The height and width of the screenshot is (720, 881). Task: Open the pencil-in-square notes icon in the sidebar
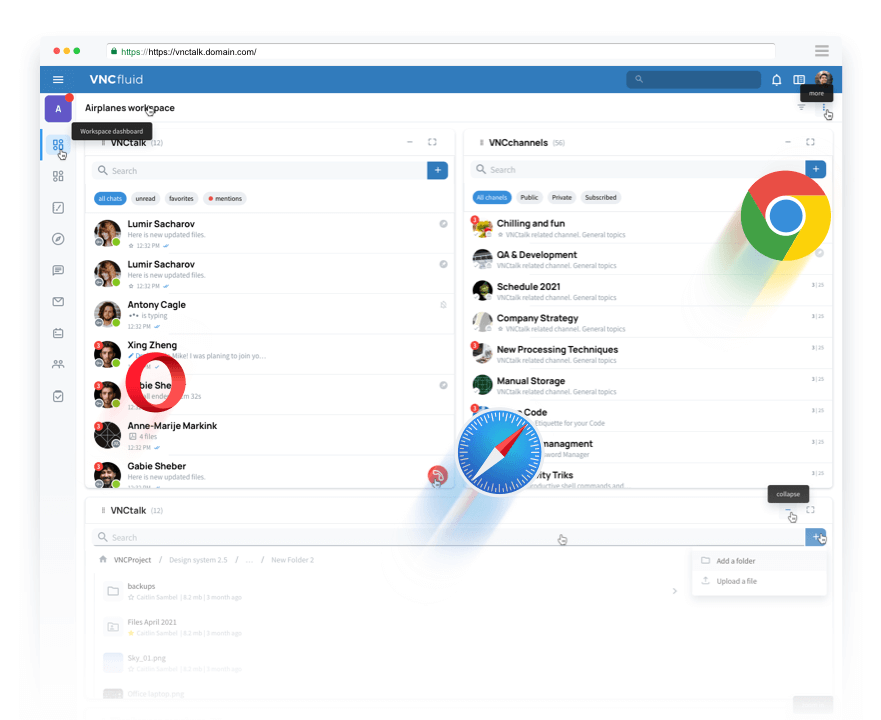(58, 208)
